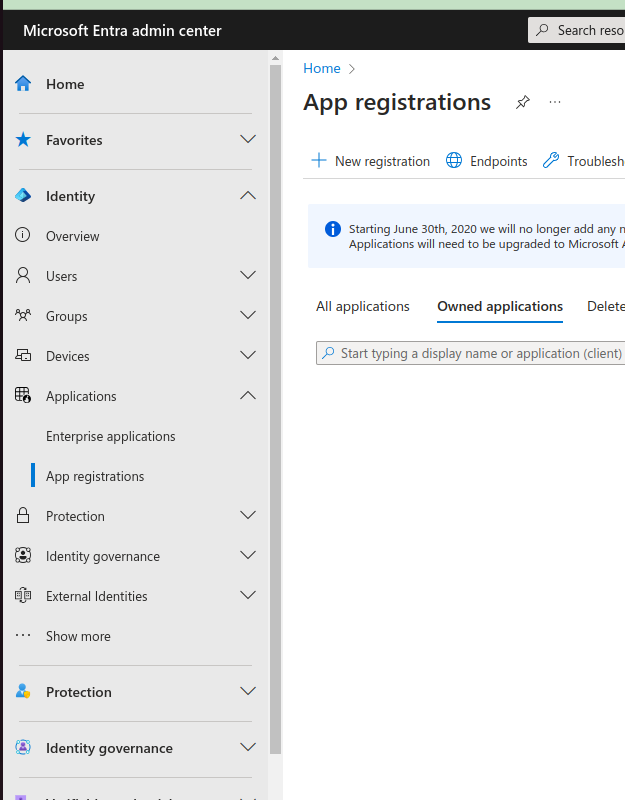Click the Home breadcrumb link
Image resolution: width=625 pixels, height=800 pixels.
[x=321, y=68]
